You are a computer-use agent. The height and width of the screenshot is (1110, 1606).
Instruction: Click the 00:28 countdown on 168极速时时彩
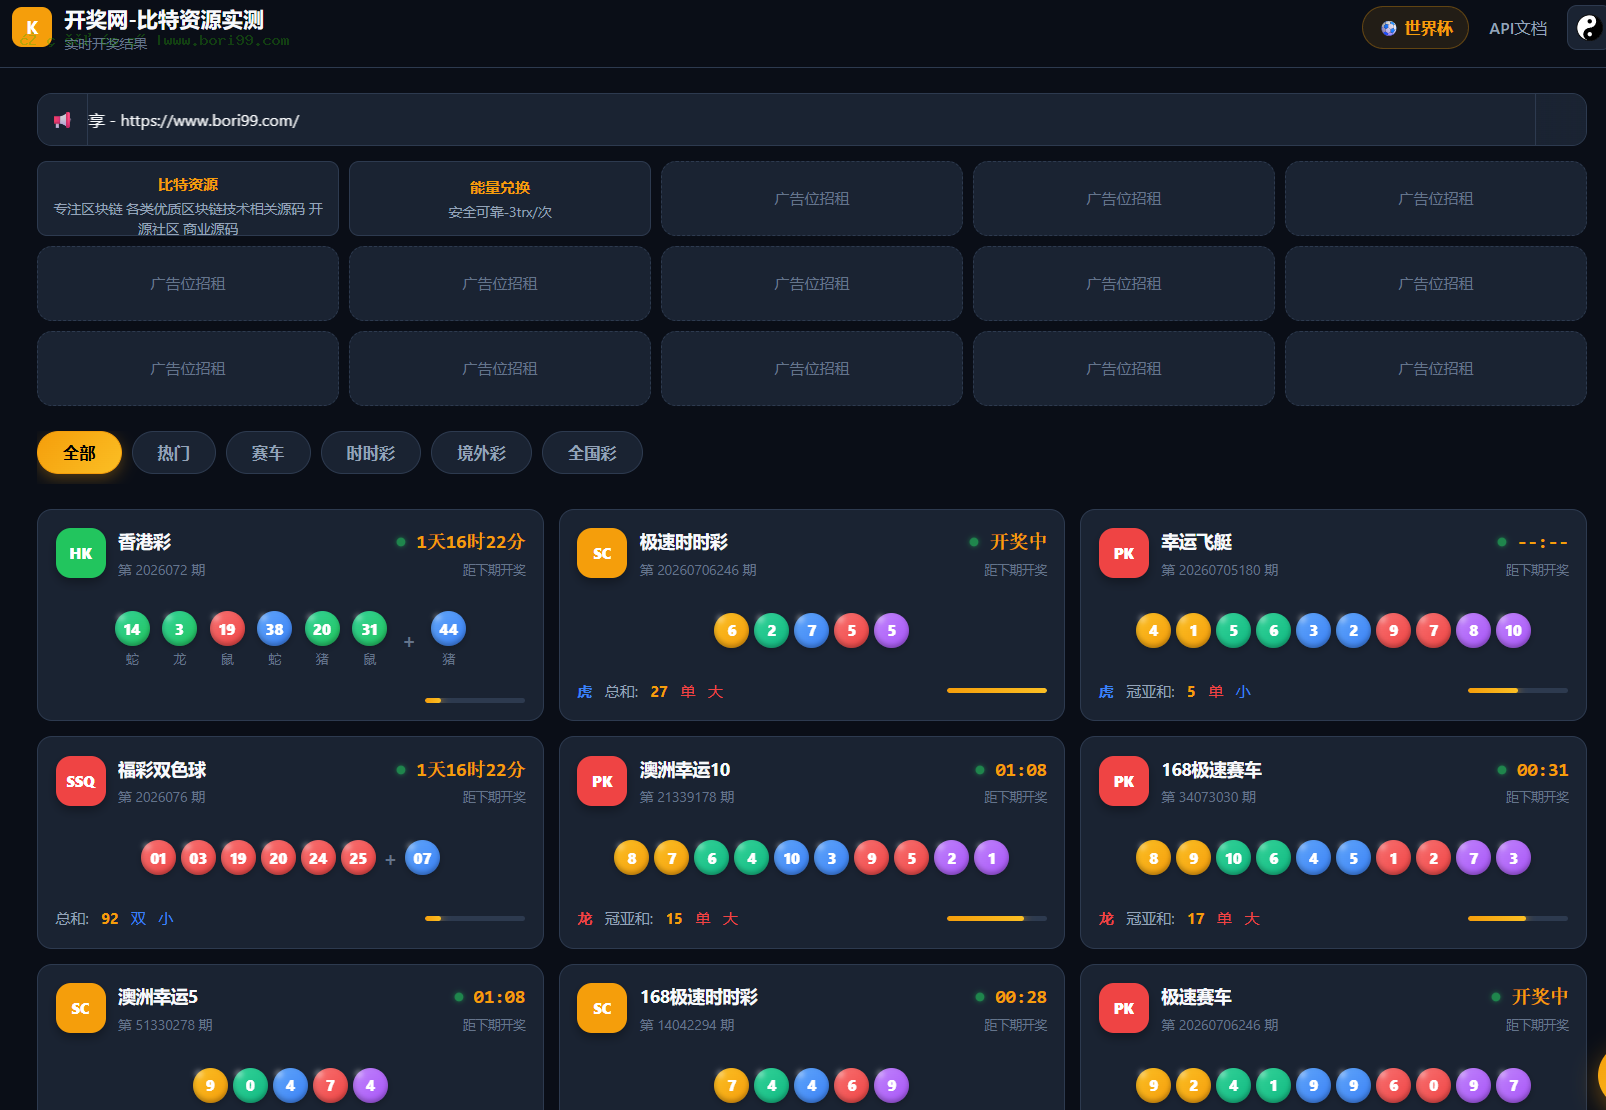(x=1021, y=997)
